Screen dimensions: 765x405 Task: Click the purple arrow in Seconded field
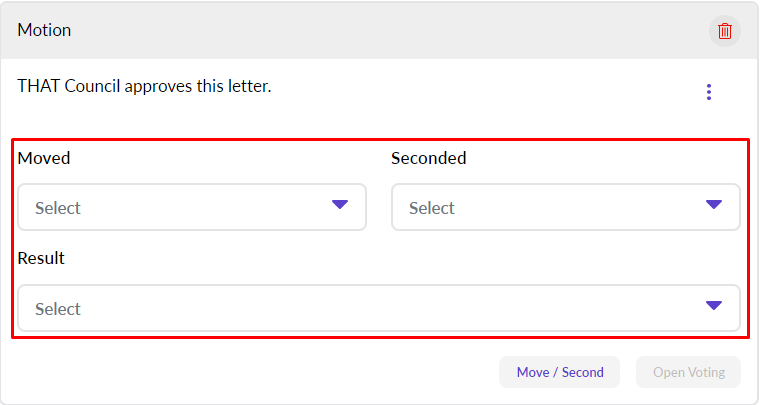click(x=713, y=205)
